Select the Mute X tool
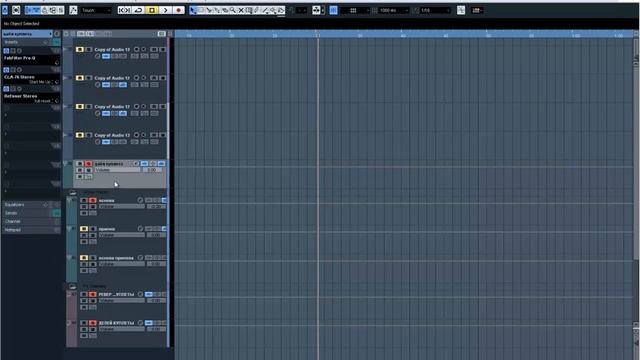This screenshot has height=360, width=640. (x=241, y=10)
